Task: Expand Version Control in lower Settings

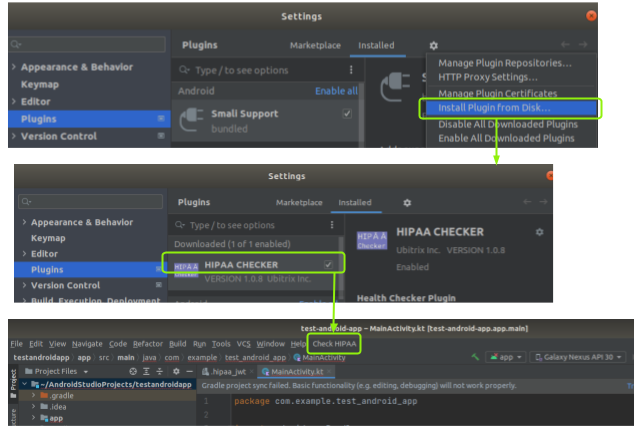Action: (x=24, y=285)
